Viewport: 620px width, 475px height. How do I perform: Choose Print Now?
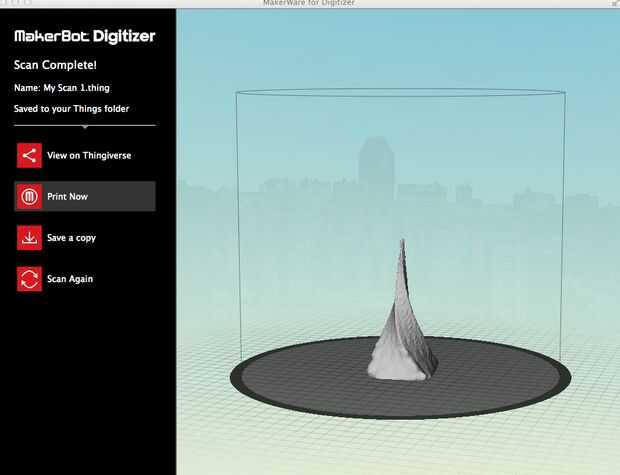(x=85, y=197)
